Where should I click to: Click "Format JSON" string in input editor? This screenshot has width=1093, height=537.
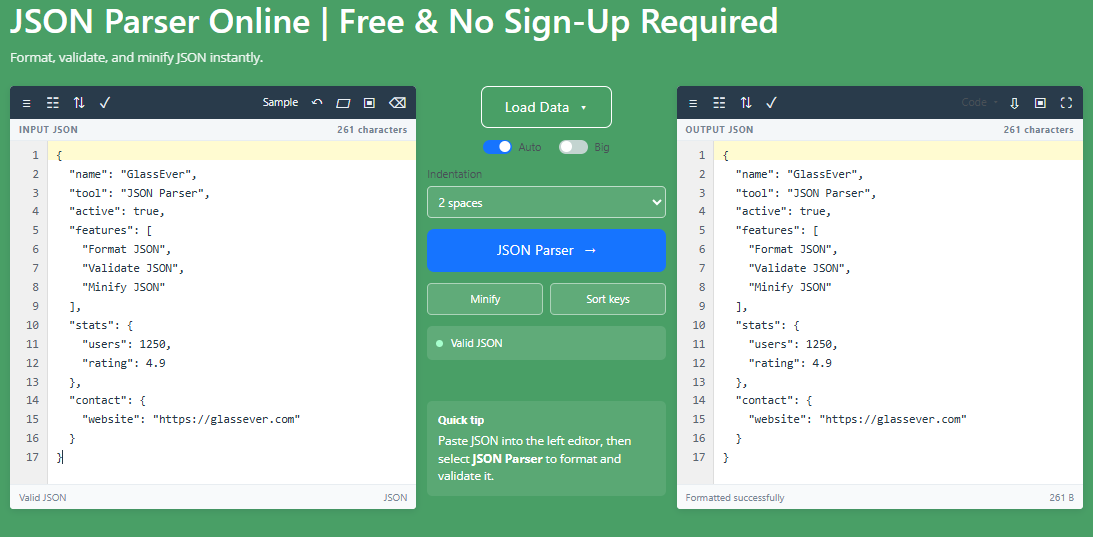pyautogui.click(x=126, y=250)
